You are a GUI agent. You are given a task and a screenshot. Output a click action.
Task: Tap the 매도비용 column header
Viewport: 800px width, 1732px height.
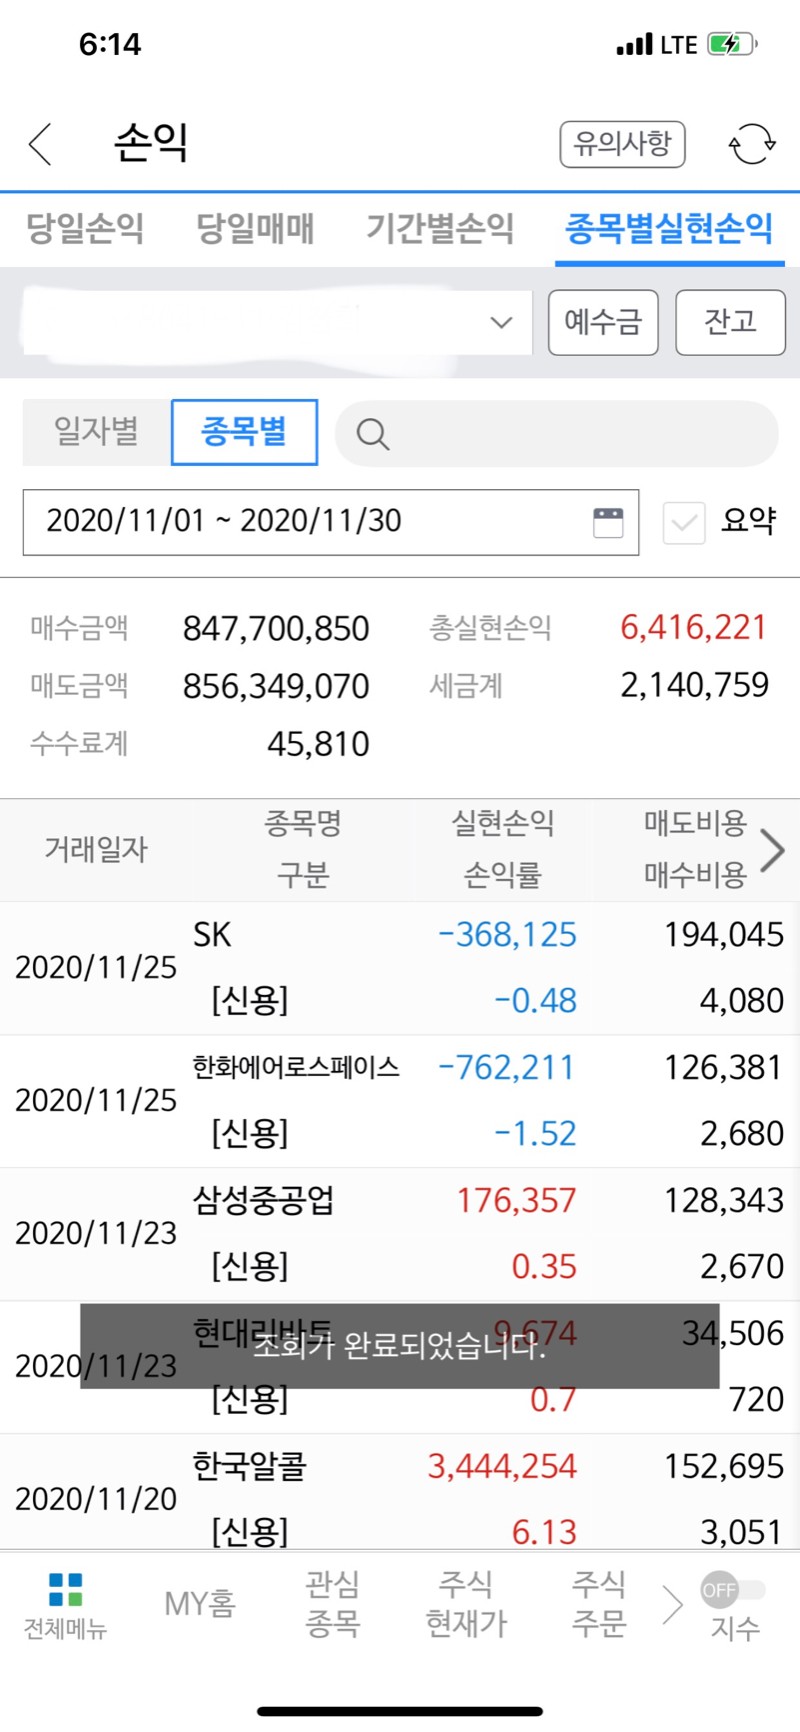tap(695, 824)
